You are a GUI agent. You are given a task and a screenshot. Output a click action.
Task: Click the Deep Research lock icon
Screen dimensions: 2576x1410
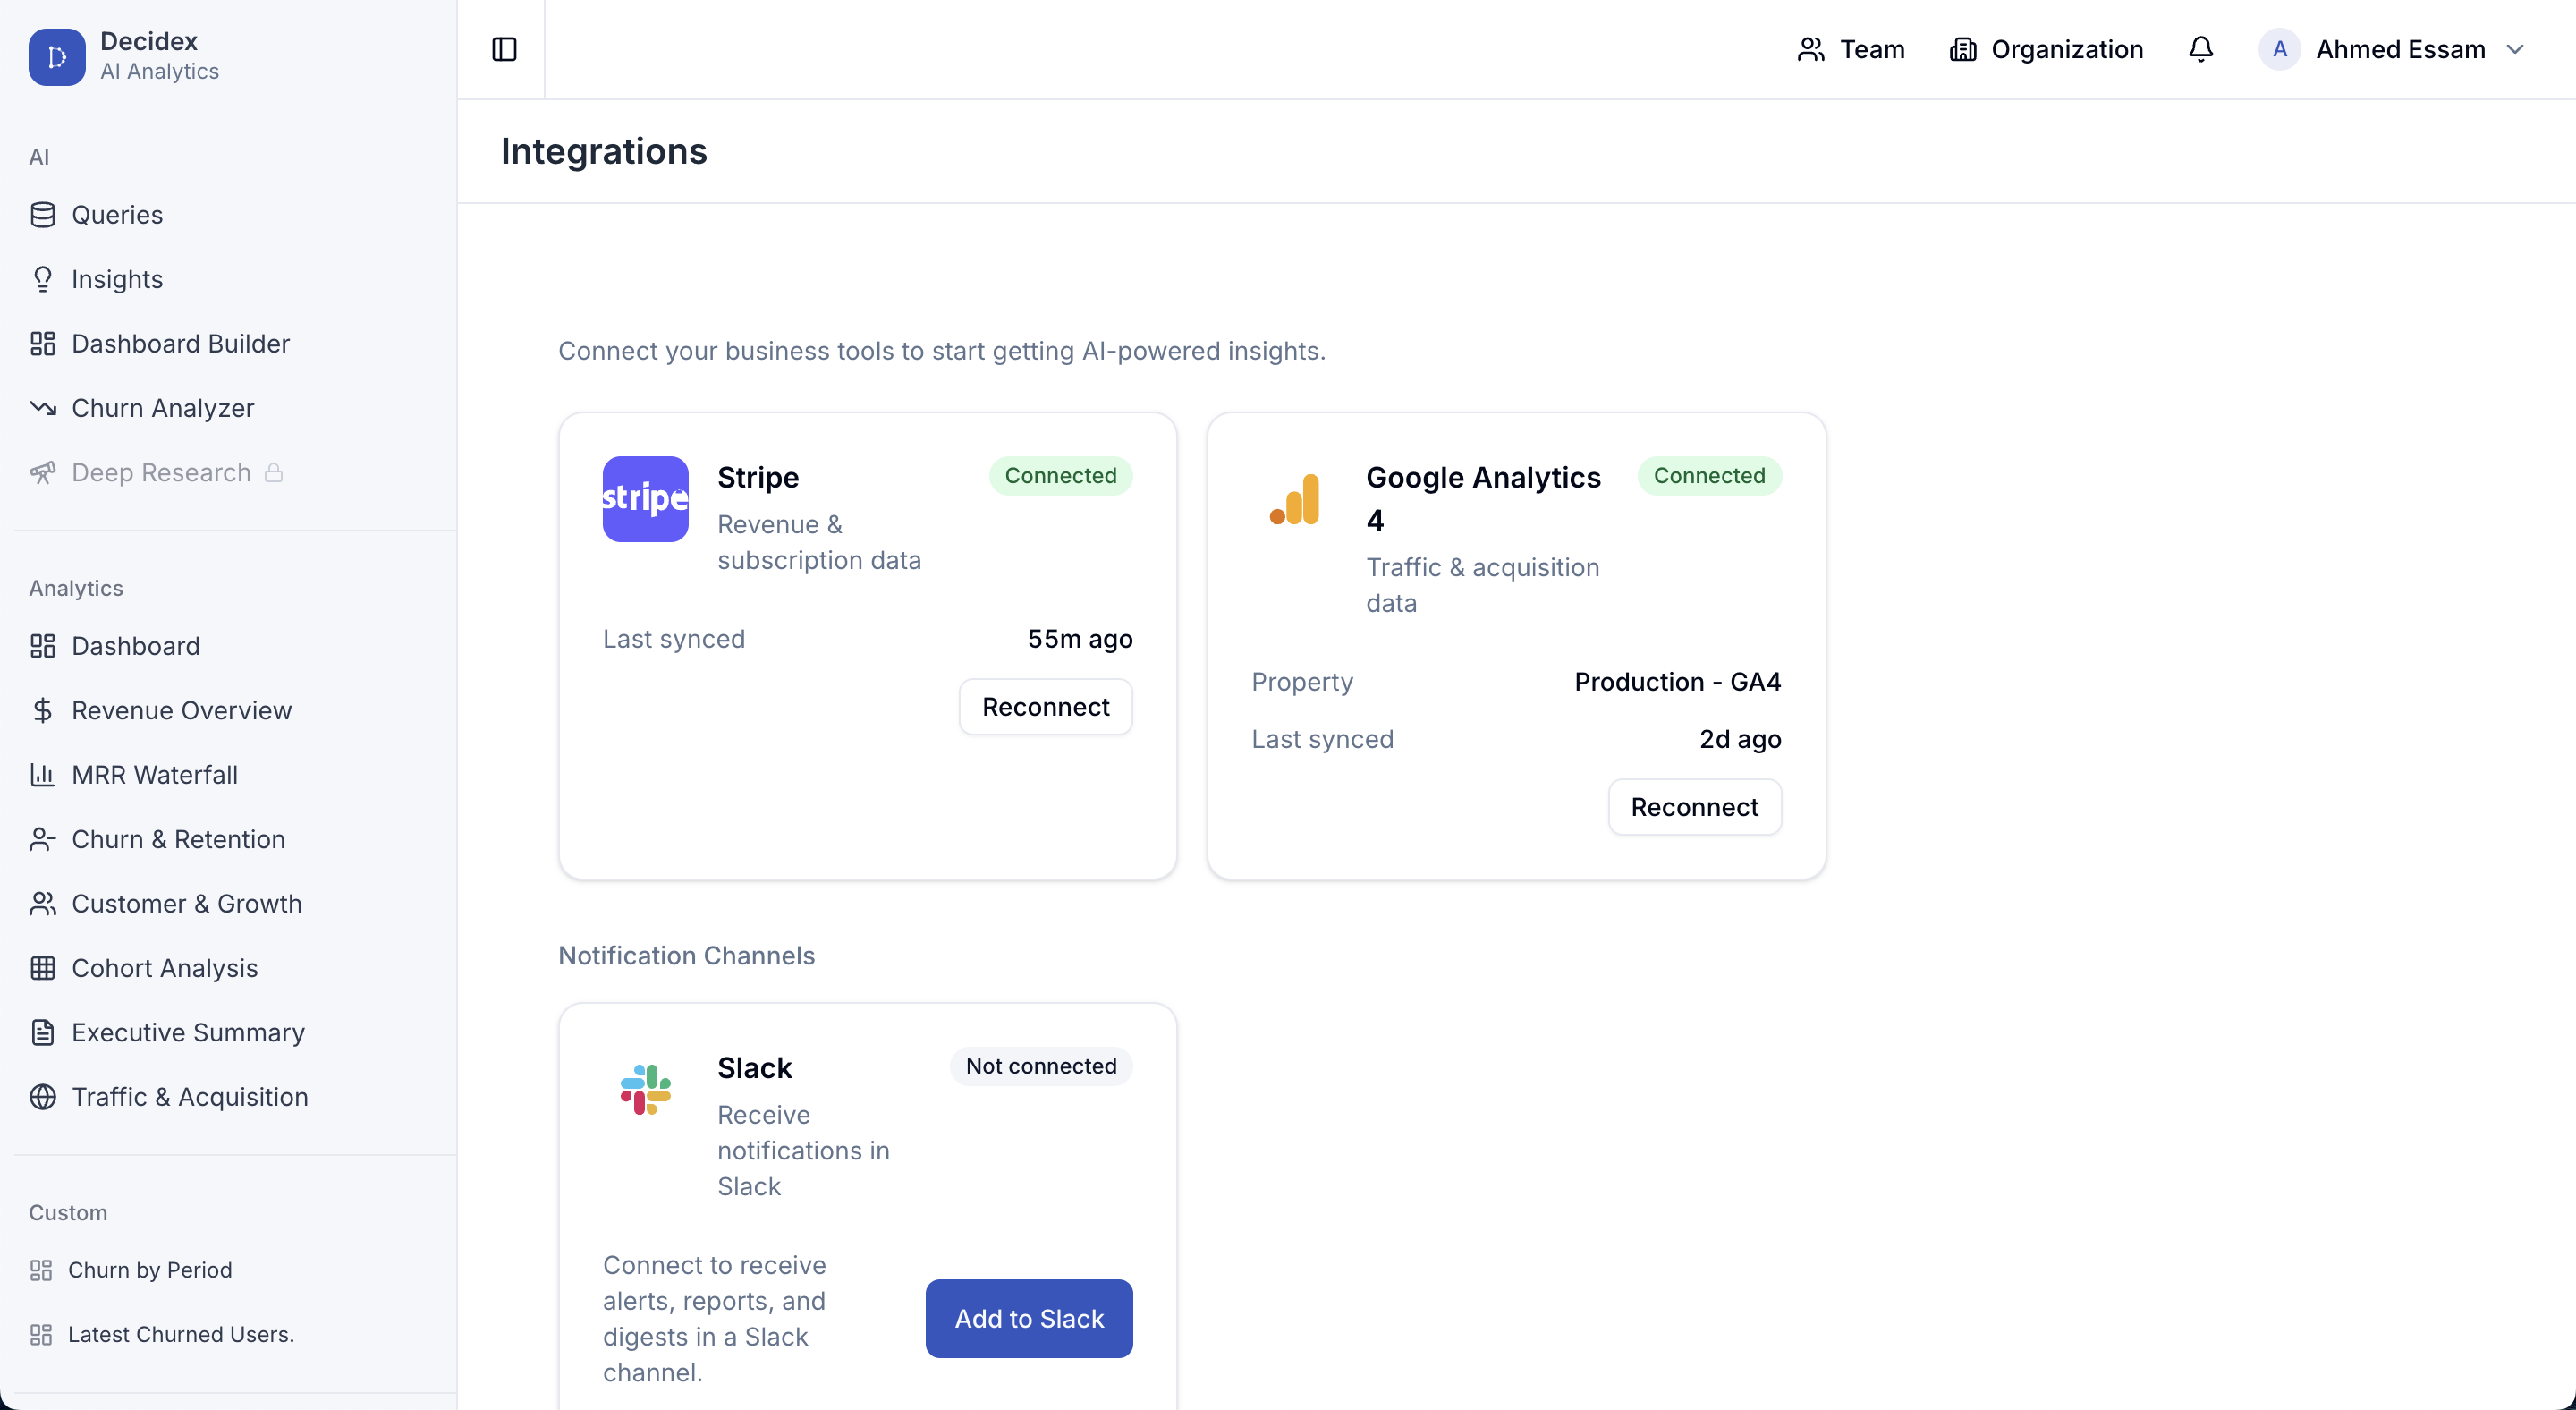click(273, 472)
